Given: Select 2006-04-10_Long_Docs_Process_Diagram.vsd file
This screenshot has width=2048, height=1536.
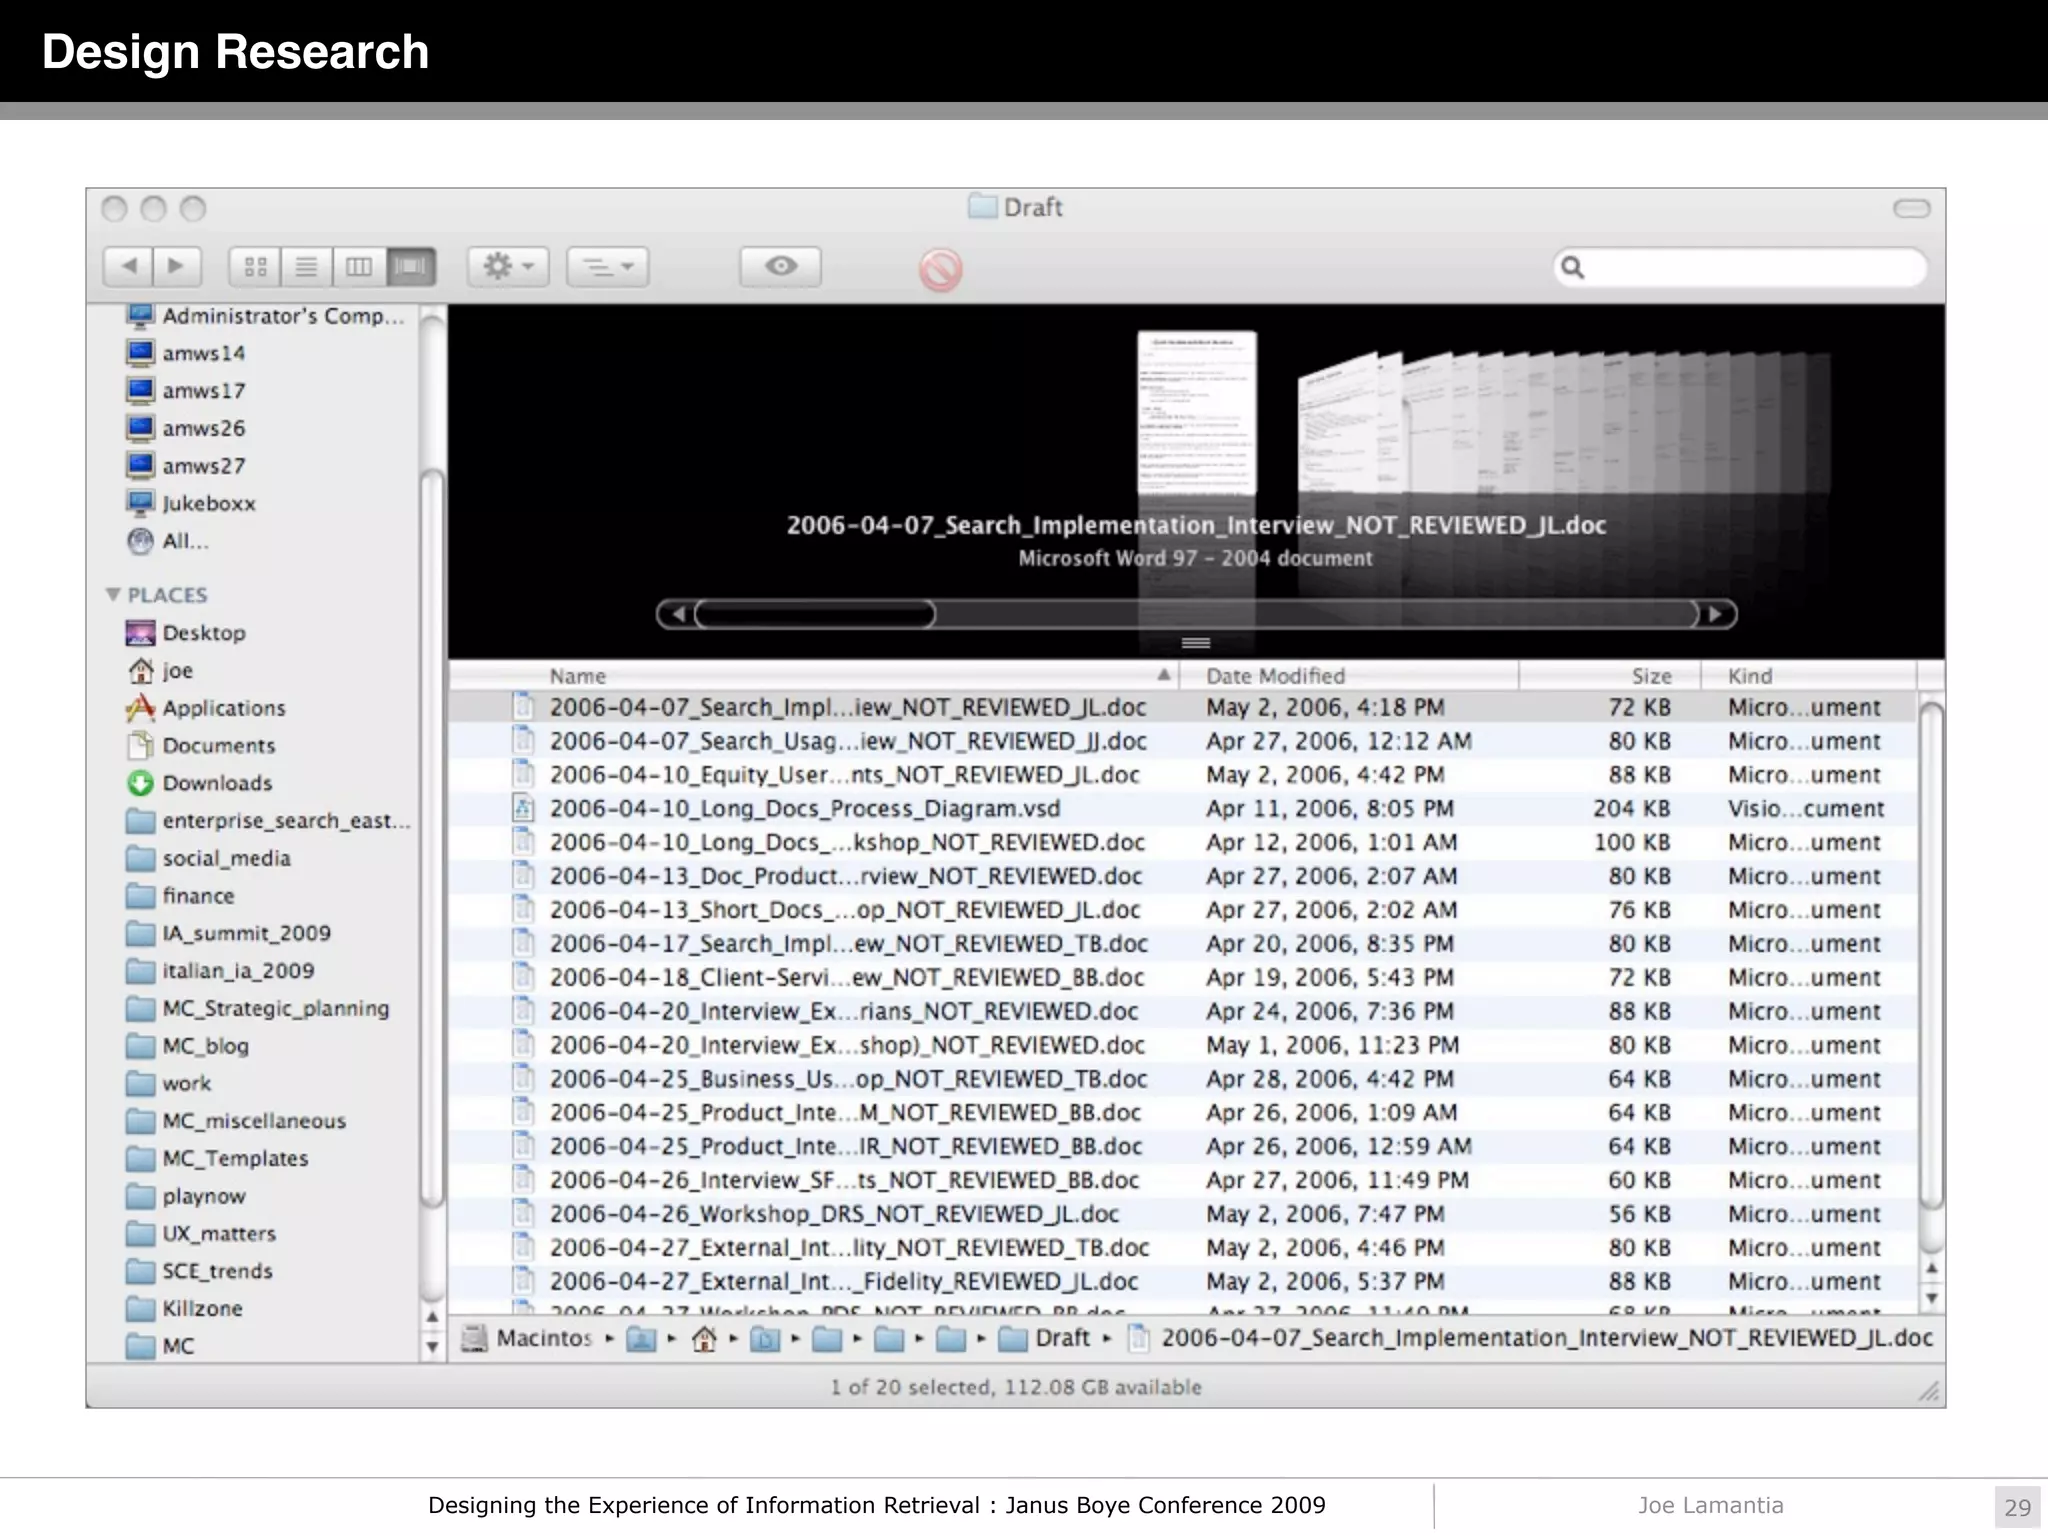Looking at the screenshot, I should [x=1182, y=809].
